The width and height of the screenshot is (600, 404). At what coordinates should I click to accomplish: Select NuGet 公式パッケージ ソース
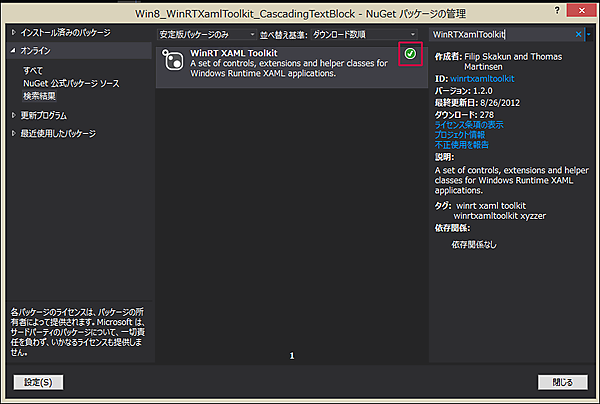point(71,83)
